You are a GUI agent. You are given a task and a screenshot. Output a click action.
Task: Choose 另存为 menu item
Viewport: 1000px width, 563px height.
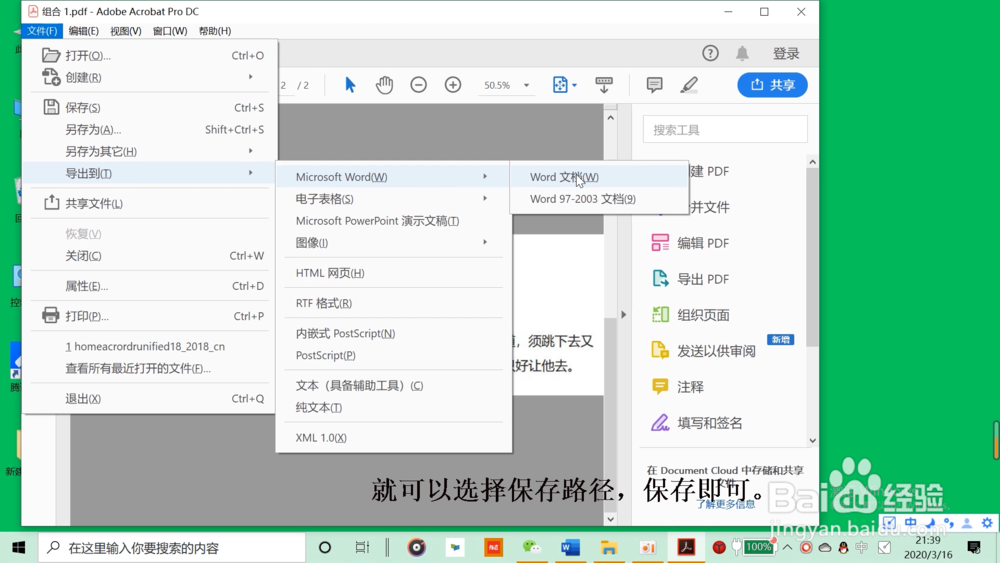click(x=149, y=129)
